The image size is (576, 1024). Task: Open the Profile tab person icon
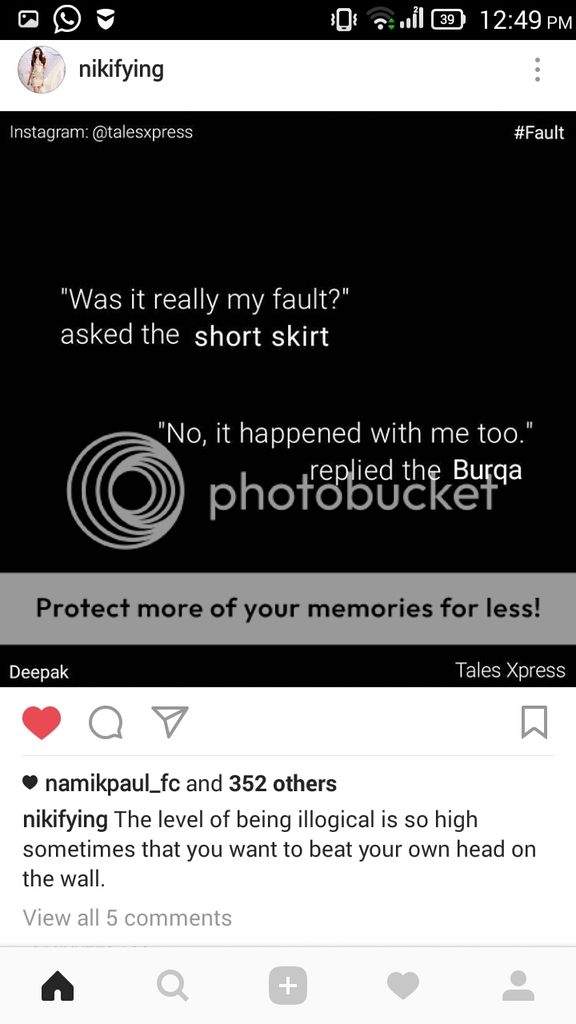(519, 985)
